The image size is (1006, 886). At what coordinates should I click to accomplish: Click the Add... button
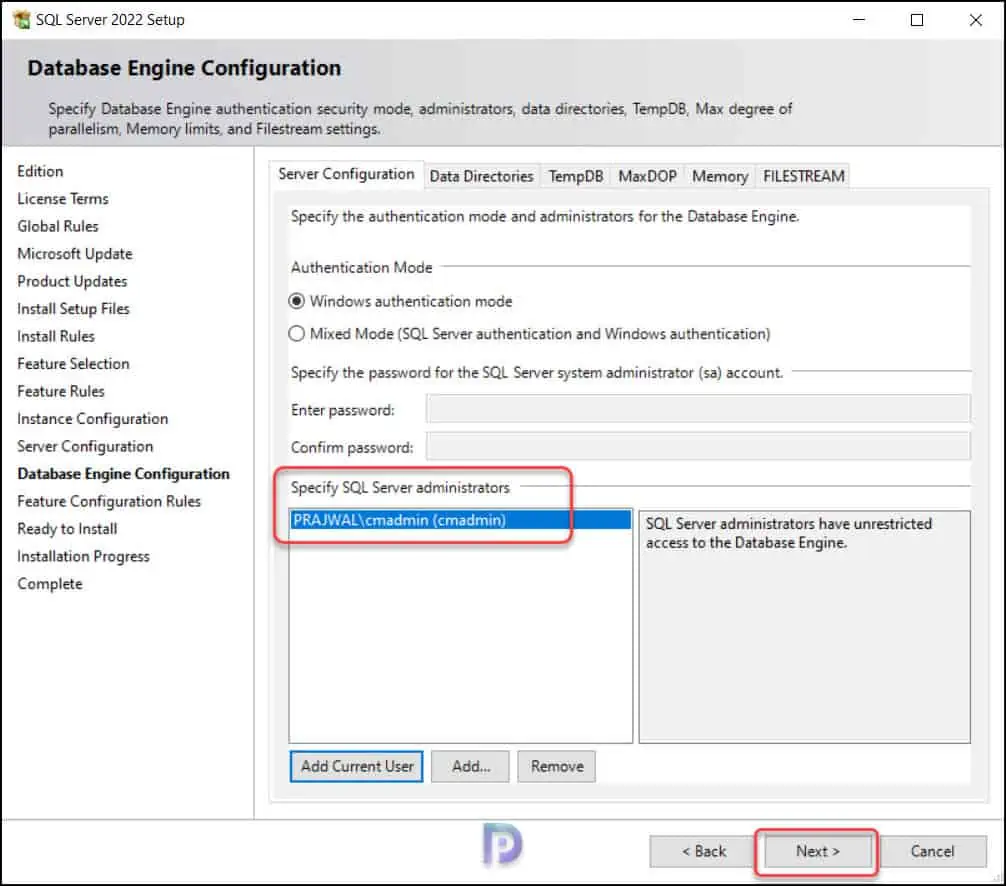pos(470,767)
